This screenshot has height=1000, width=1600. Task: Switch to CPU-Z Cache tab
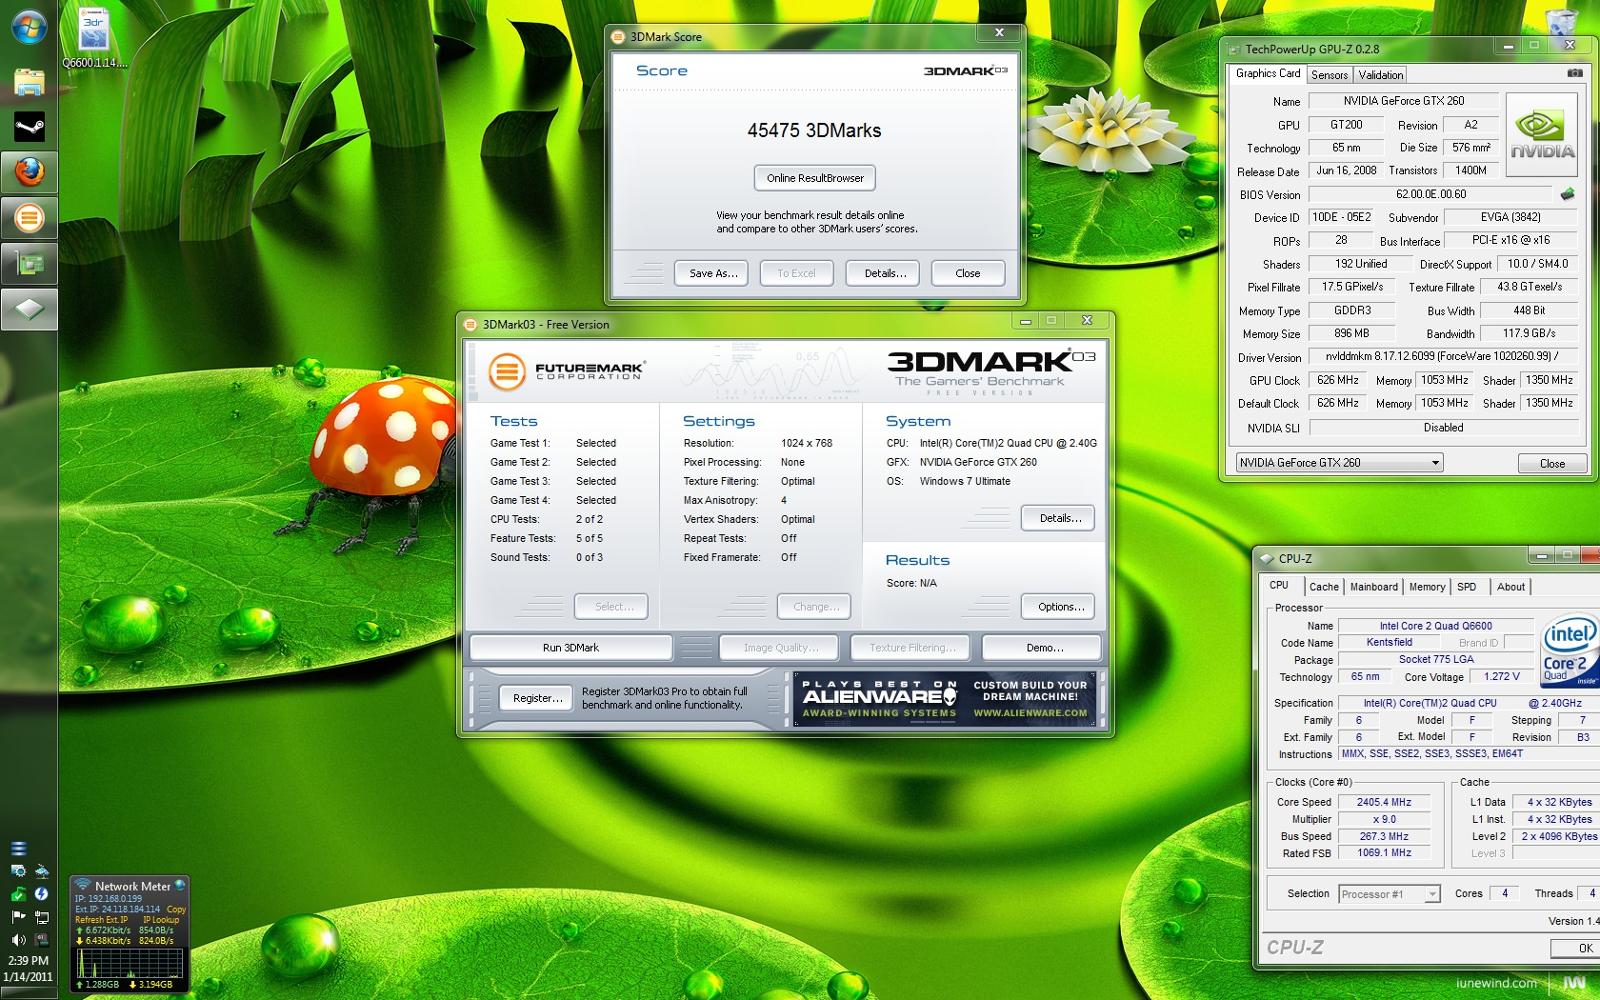1323,587
